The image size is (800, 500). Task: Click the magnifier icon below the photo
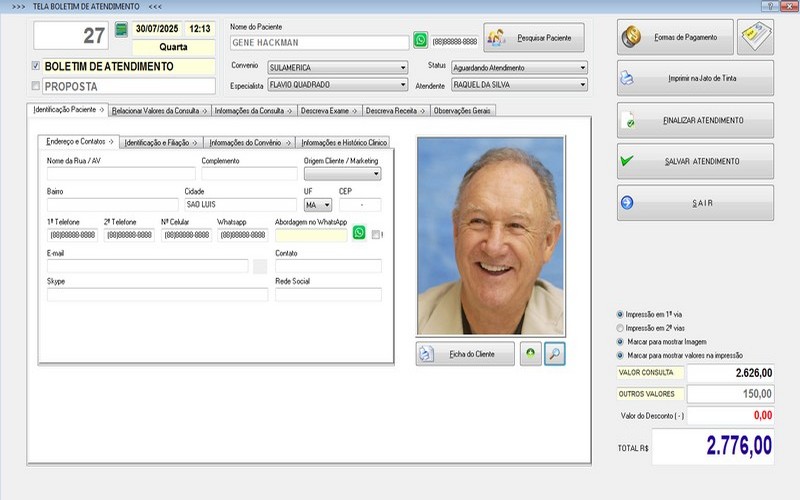coord(554,353)
